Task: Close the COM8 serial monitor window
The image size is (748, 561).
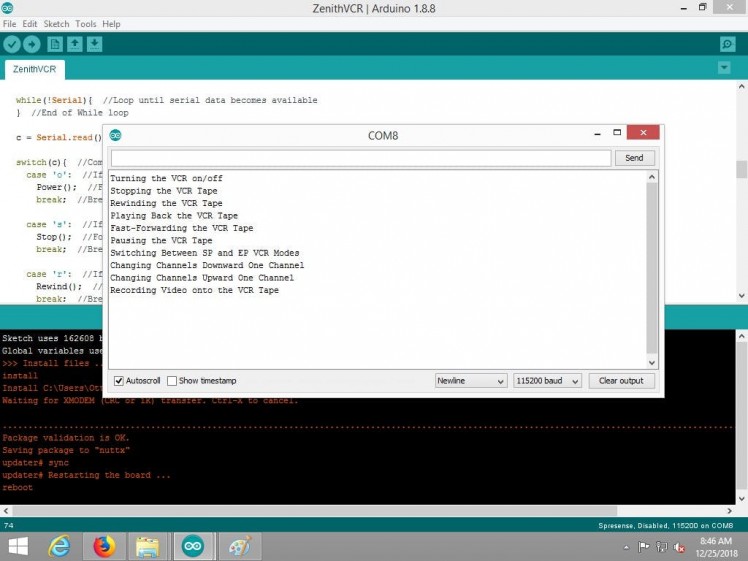Action: 643,132
